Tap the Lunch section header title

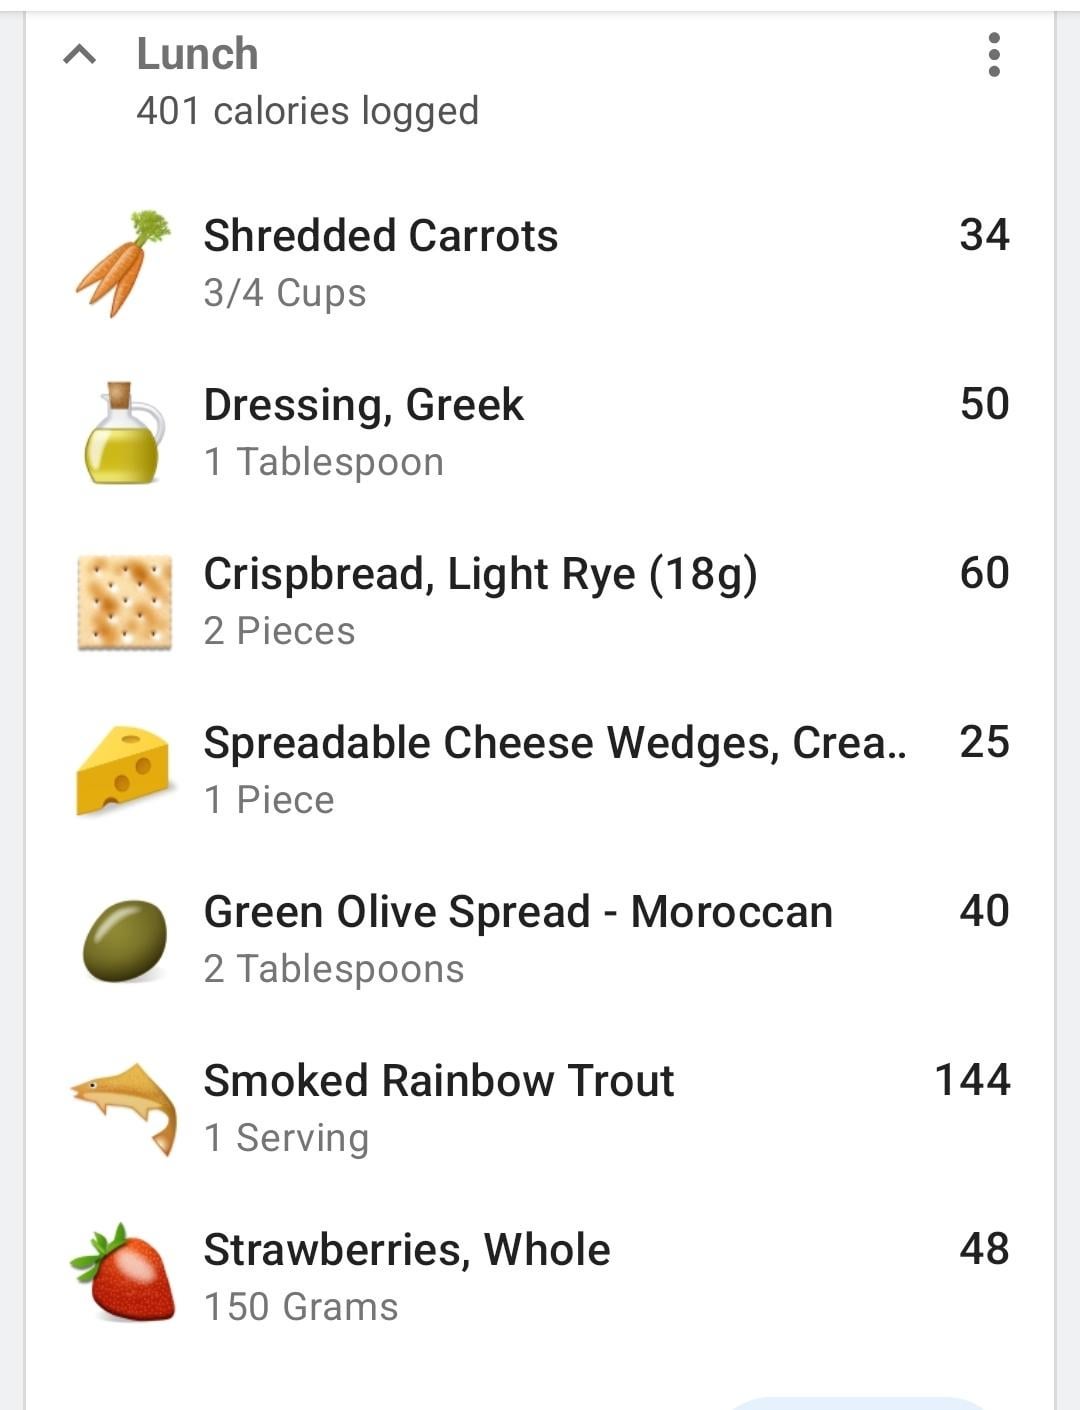(197, 54)
